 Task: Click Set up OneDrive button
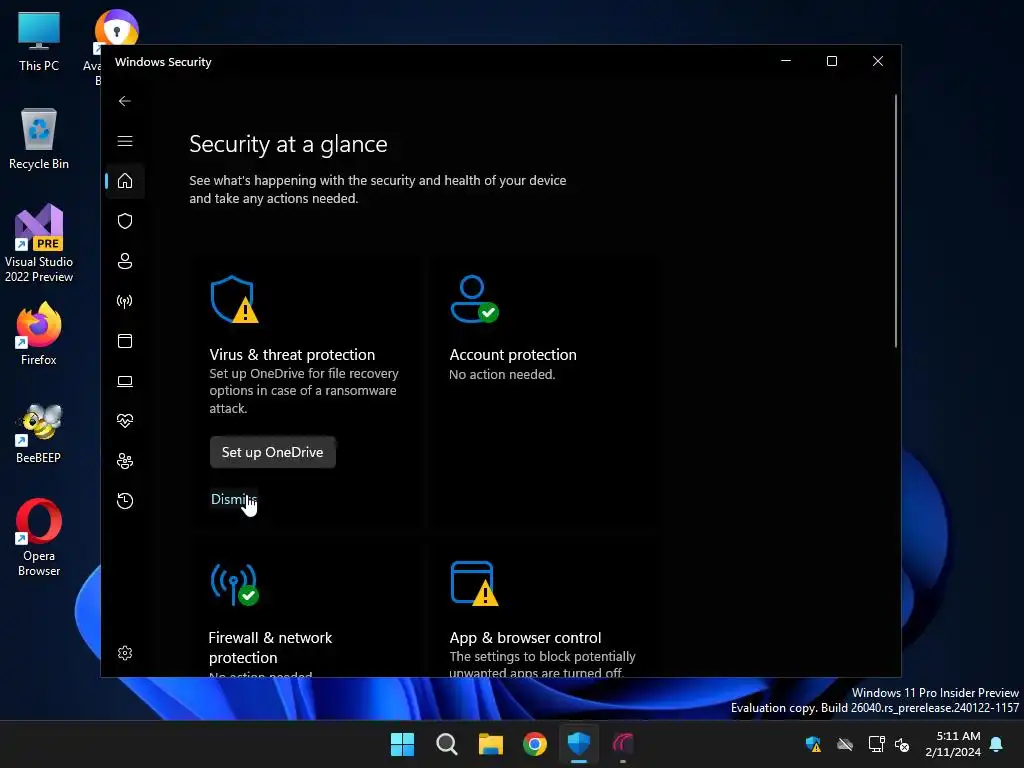(272, 452)
